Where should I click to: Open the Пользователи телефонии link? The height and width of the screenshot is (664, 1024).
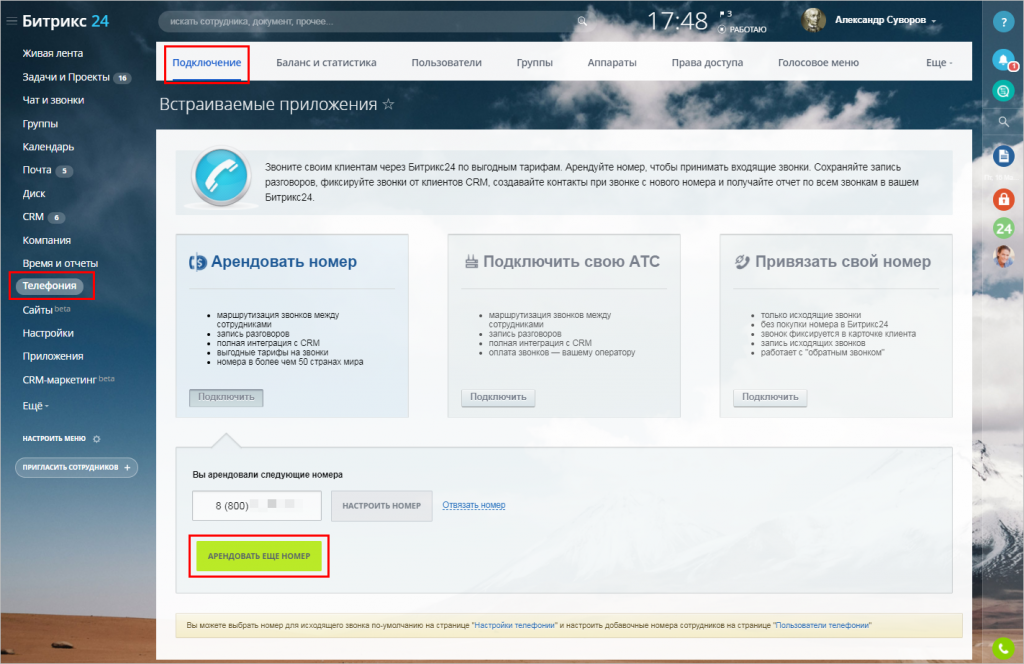click(x=822, y=625)
